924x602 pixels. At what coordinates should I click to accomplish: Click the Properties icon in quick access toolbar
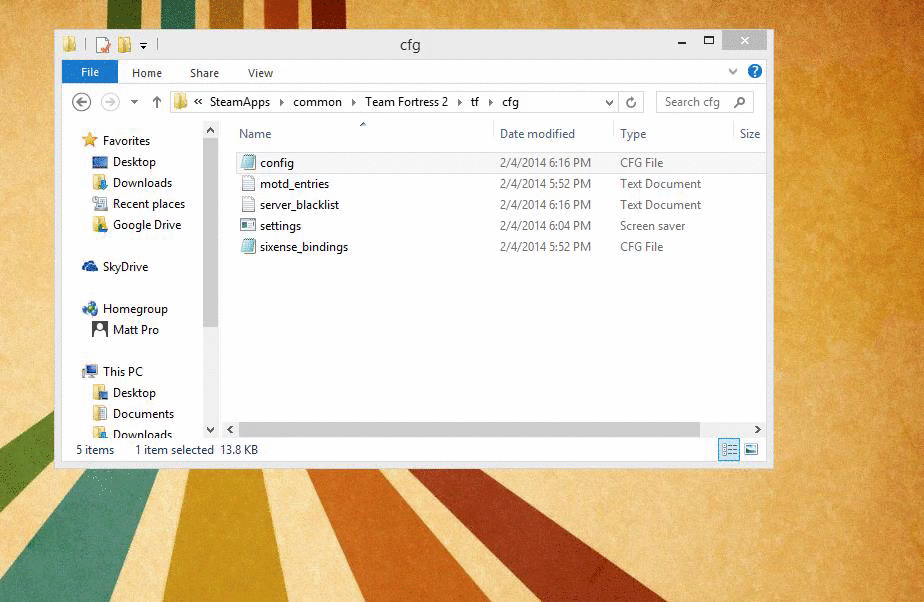pyautogui.click(x=103, y=45)
